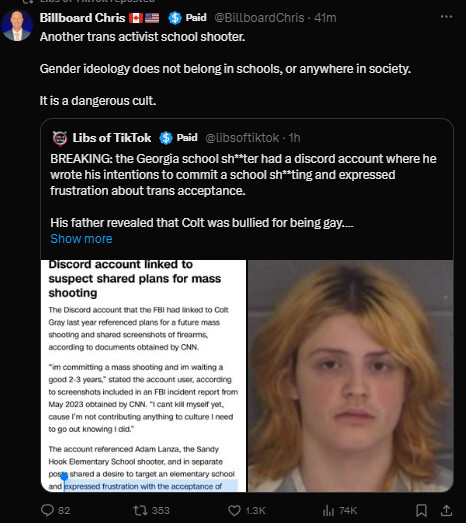Image resolution: width=466 pixels, height=523 pixels.
Task: Click Billboard Chris profile avatar
Action: tap(16, 26)
